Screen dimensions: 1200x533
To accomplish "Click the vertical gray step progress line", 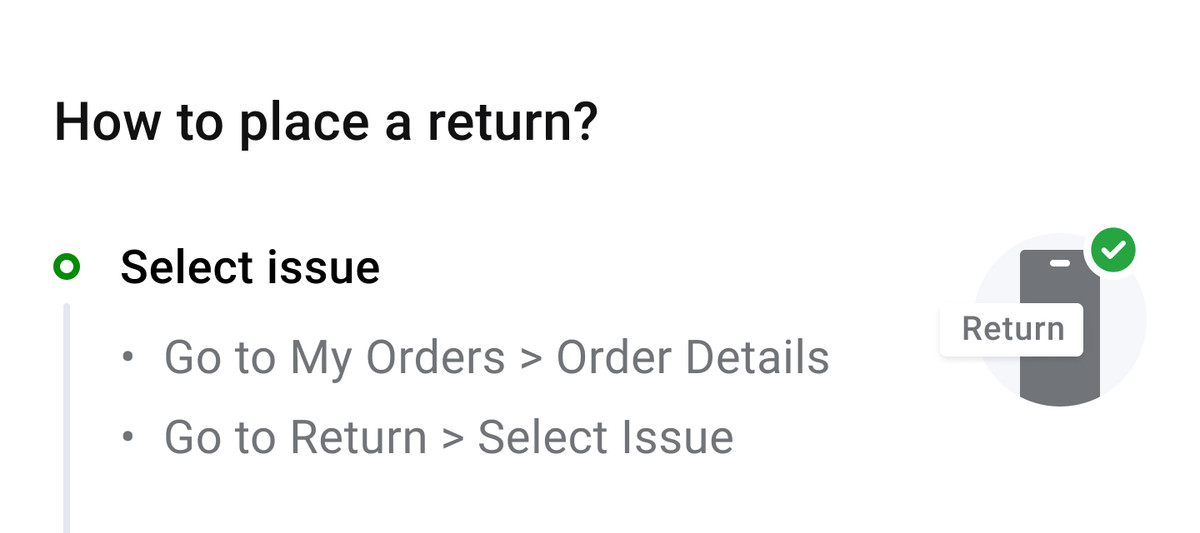I will tap(67, 418).
